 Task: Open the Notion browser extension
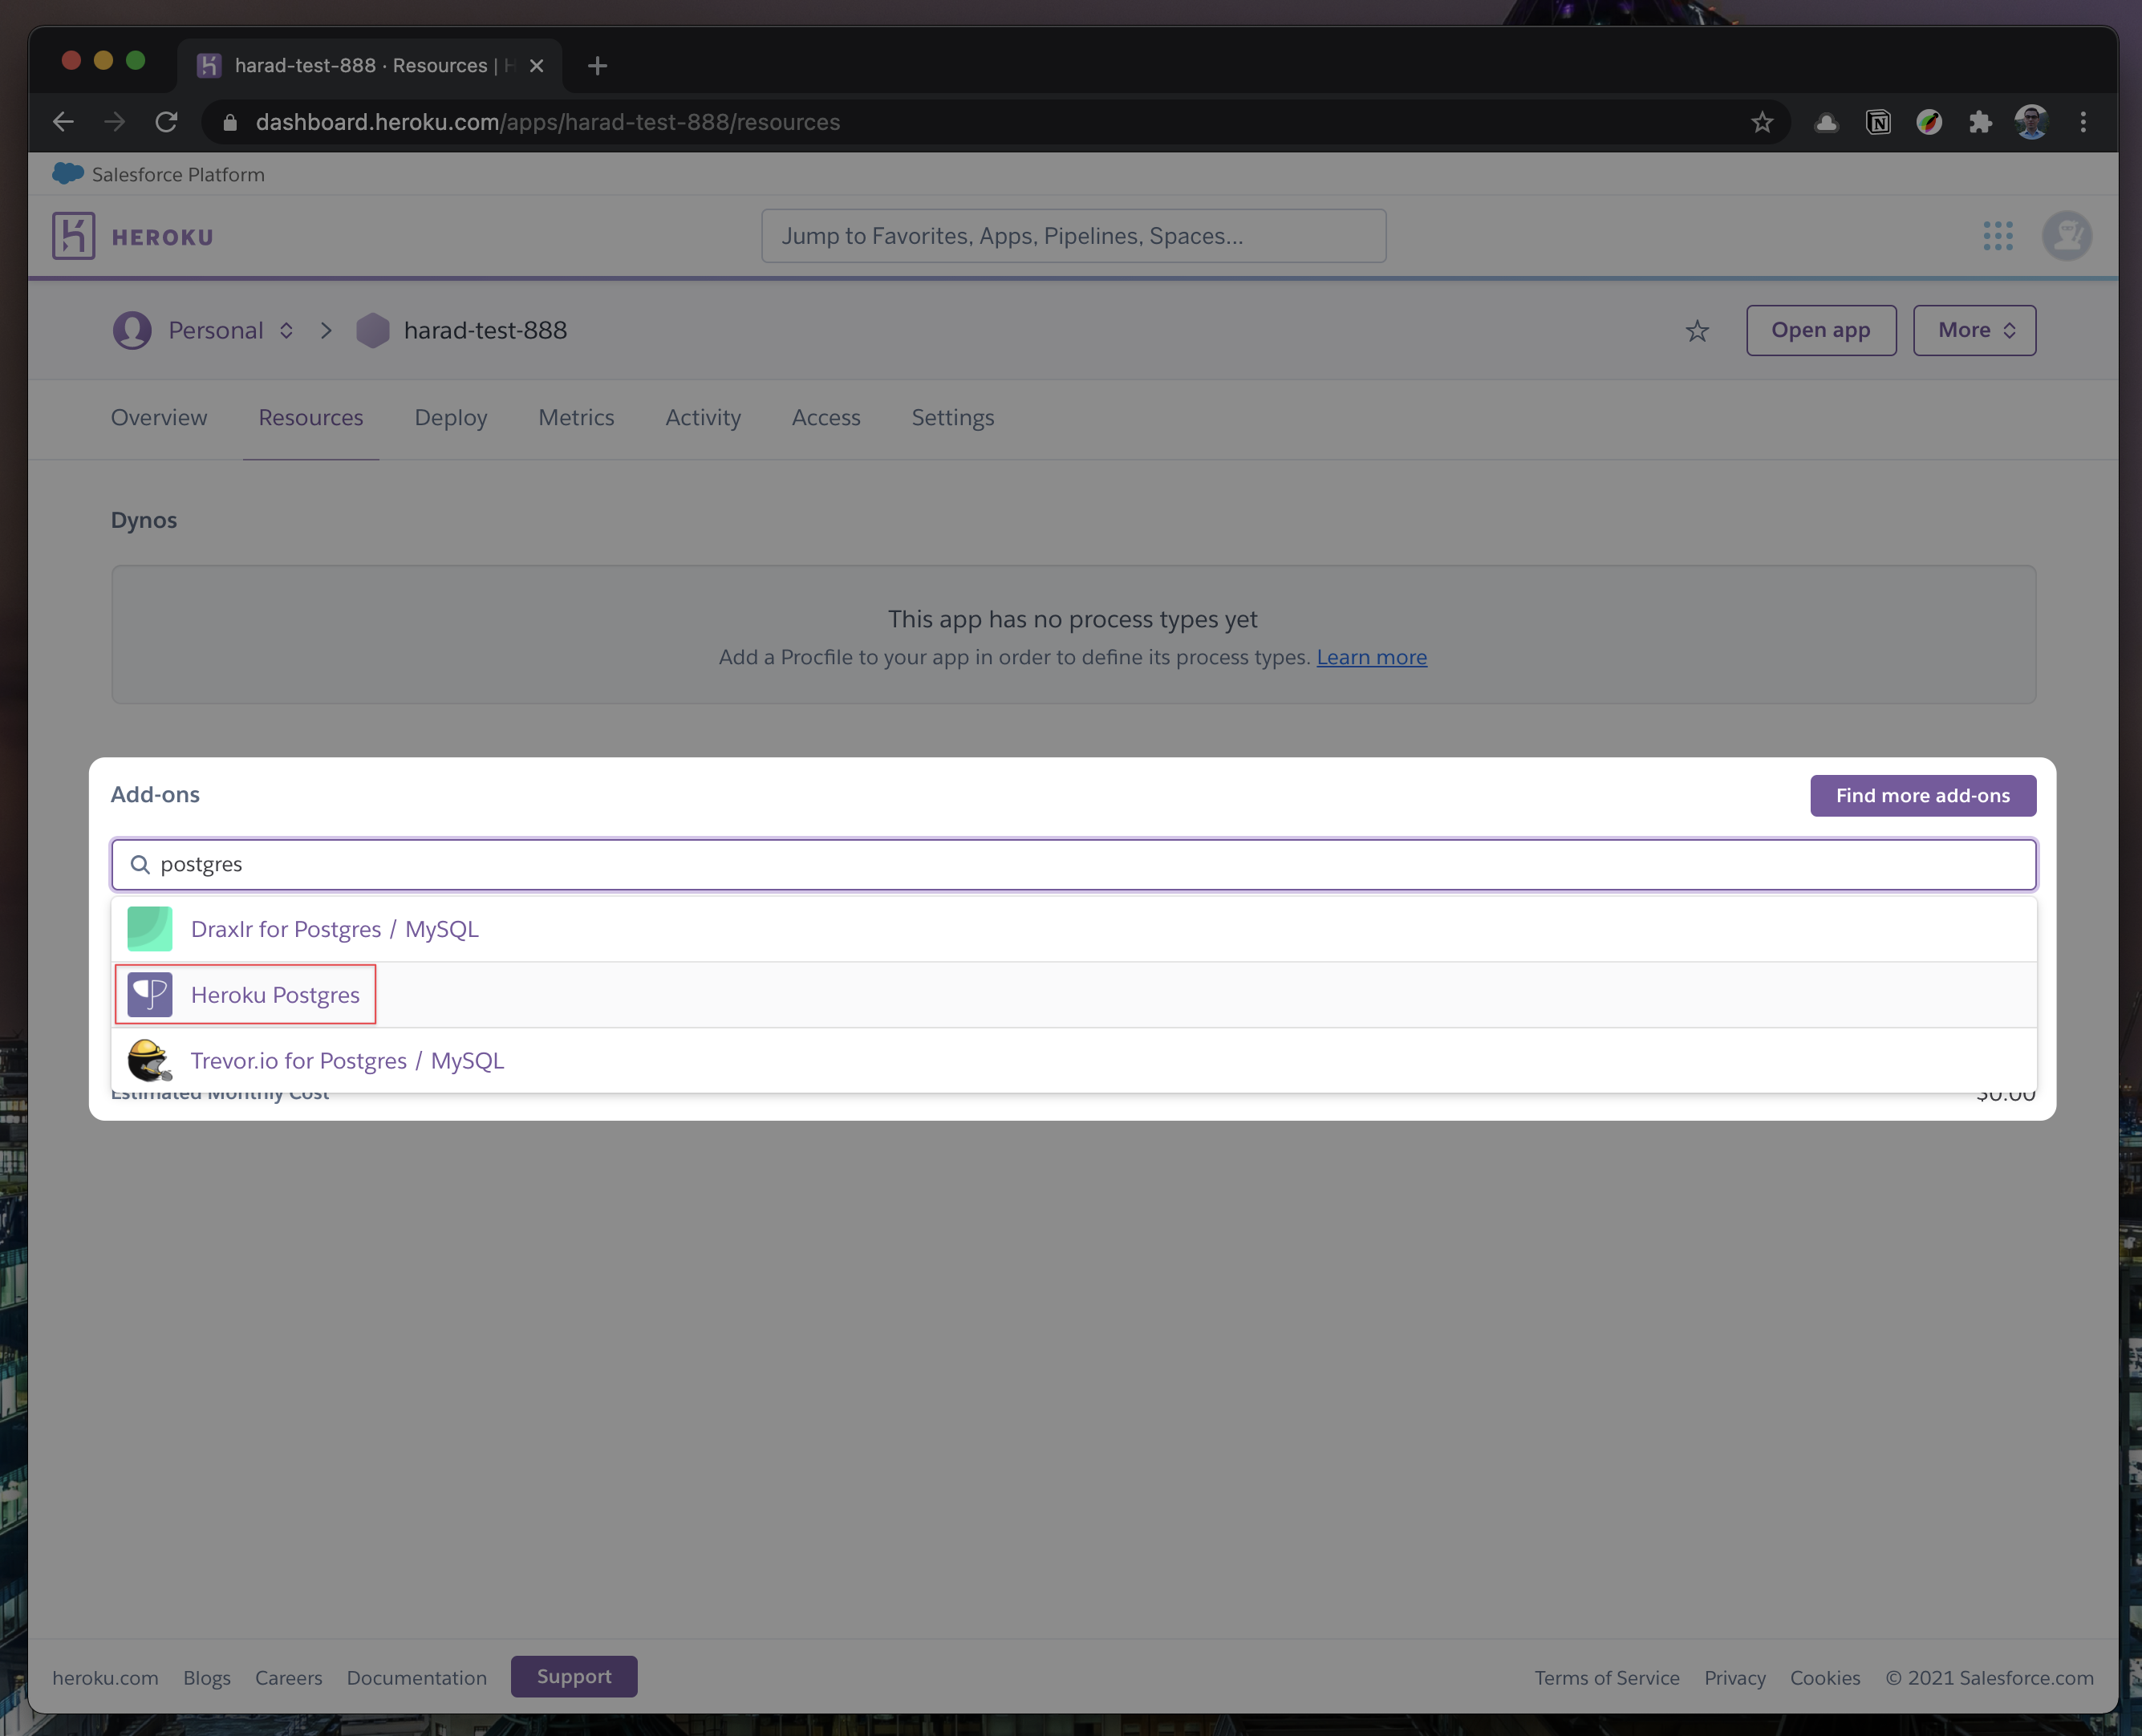pyautogui.click(x=1877, y=122)
